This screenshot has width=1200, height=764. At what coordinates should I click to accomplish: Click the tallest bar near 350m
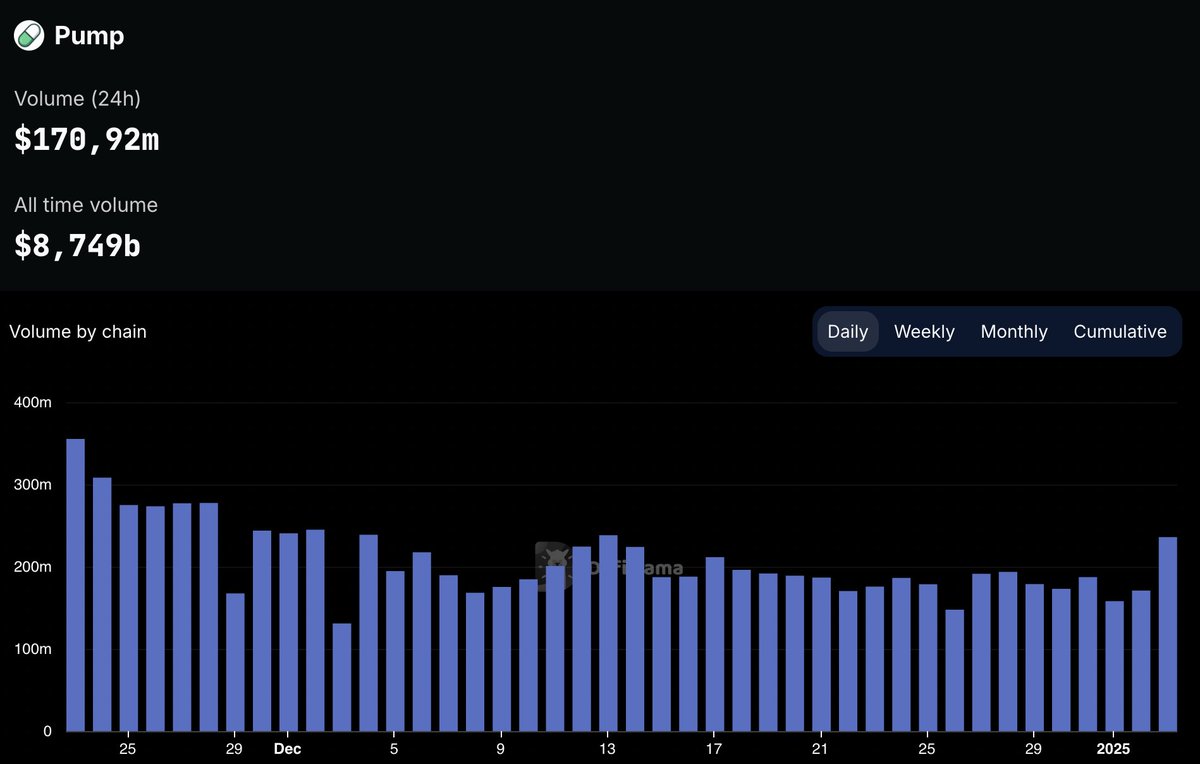pyautogui.click(x=75, y=585)
